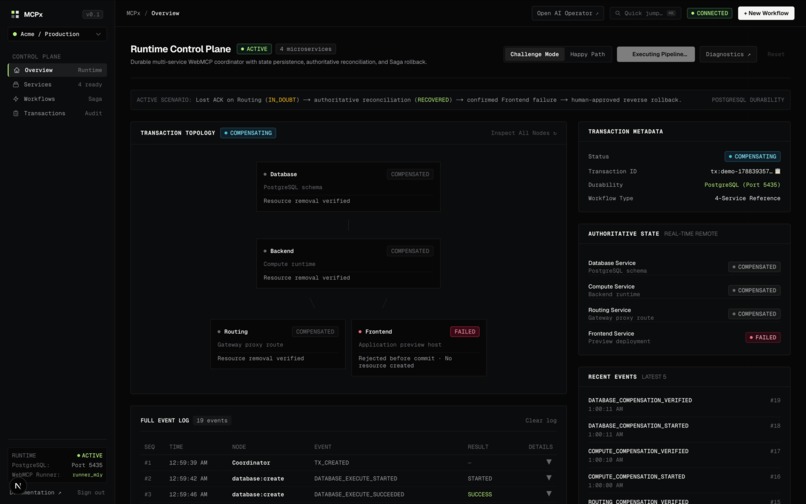
Task: Click the MCPx logo icon
Action: click(x=15, y=14)
